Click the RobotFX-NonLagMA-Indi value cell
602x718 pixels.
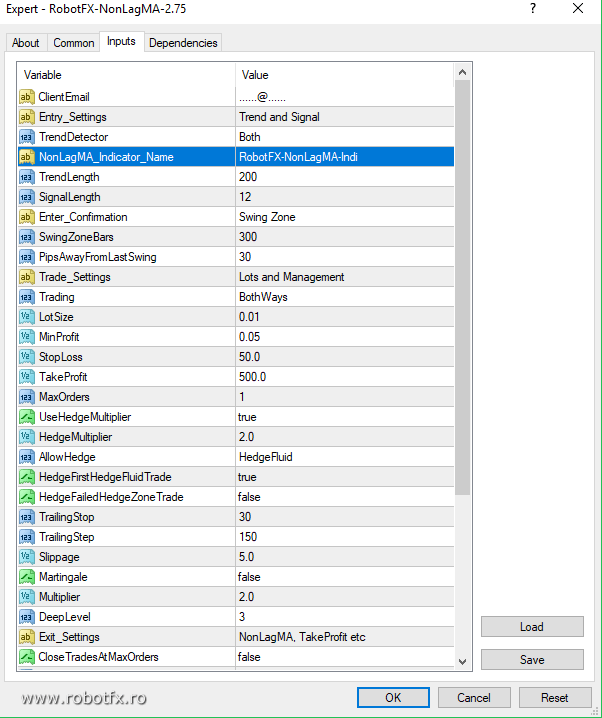pos(345,157)
